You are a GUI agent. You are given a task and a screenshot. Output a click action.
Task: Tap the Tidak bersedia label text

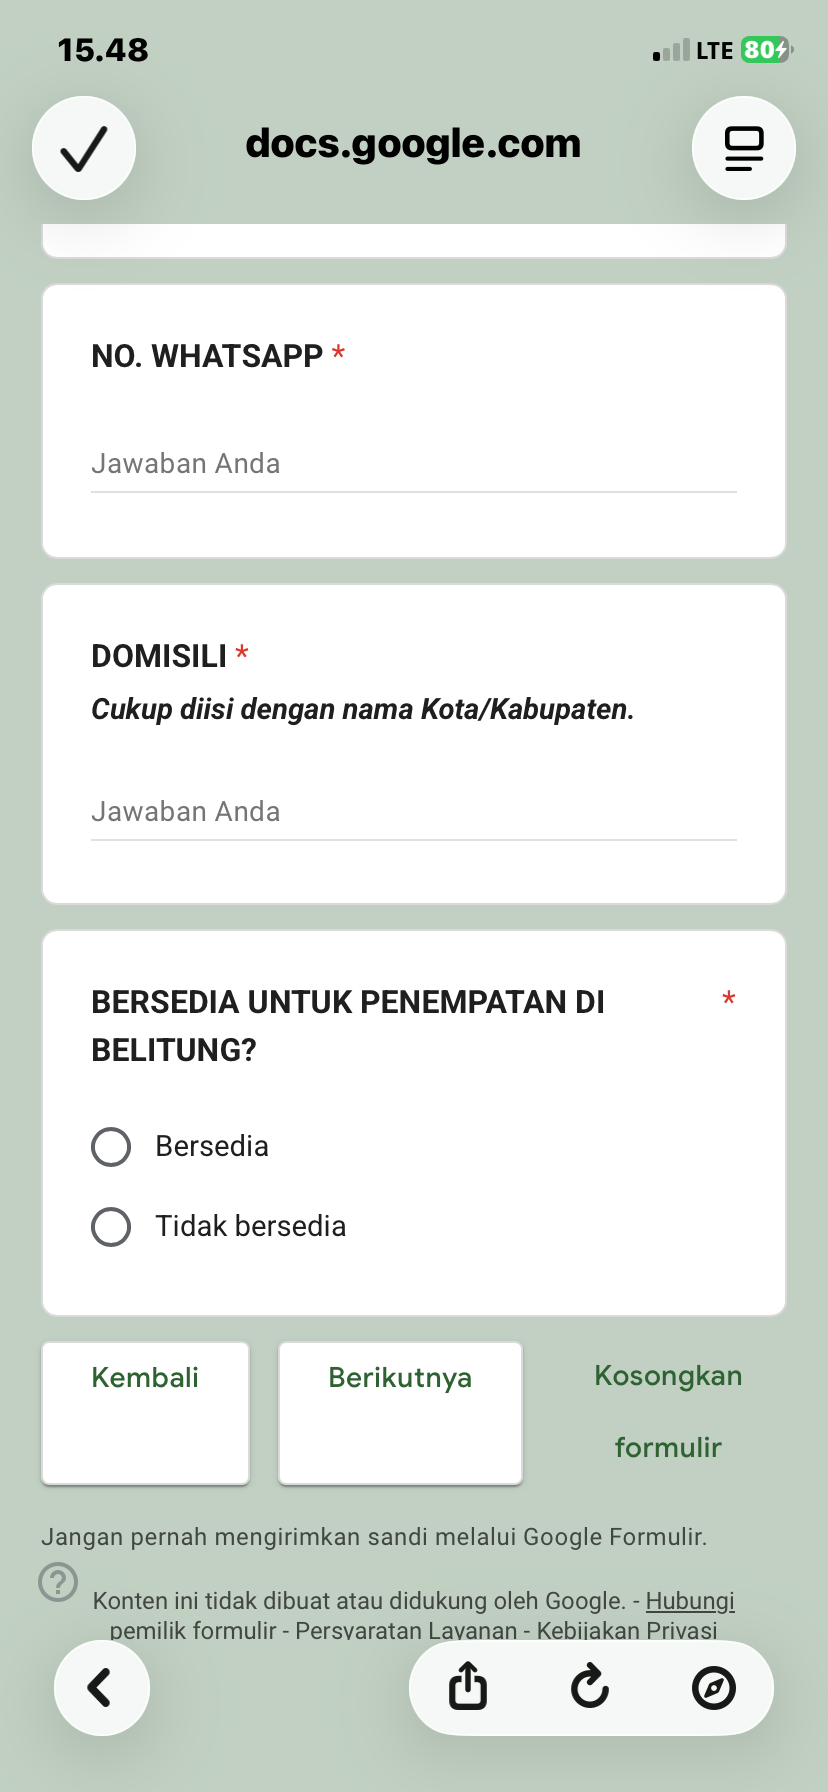pyautogui.click(x=250, y=1227)
